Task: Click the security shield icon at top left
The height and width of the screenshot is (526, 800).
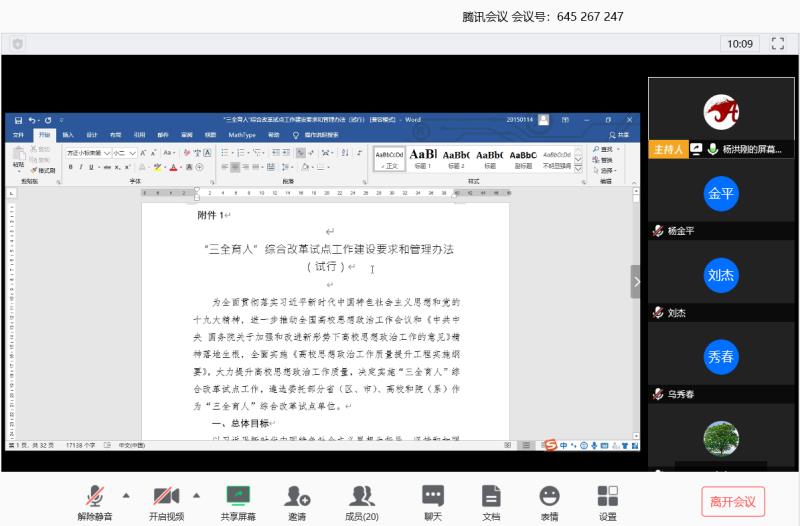Action: click(x=17, y=44)
